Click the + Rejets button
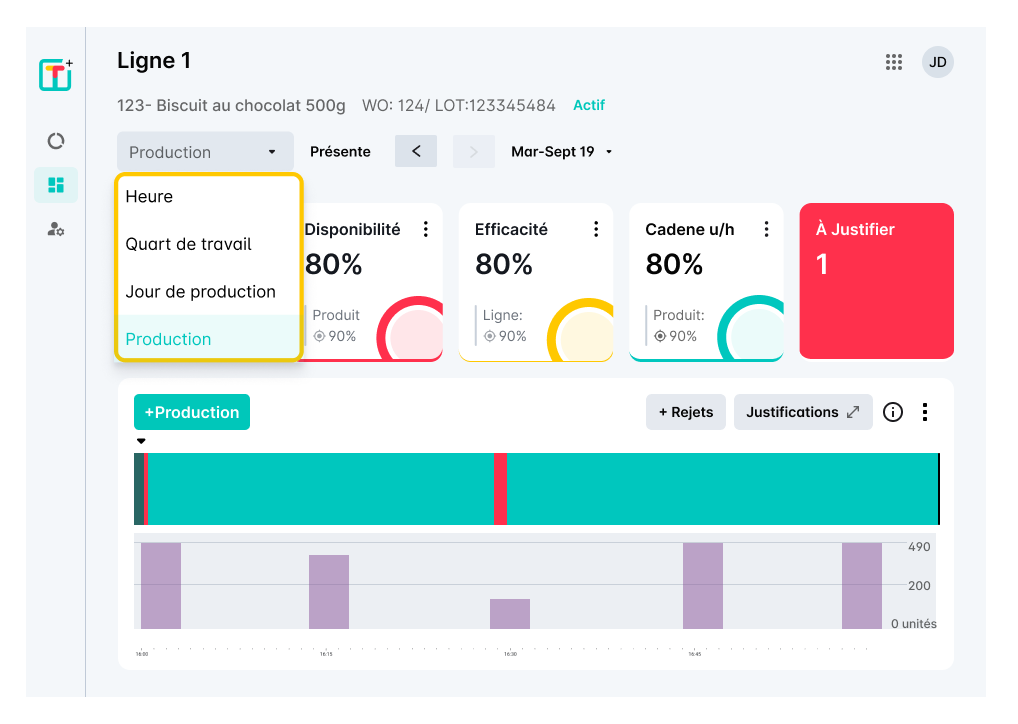 pos(686,412)
